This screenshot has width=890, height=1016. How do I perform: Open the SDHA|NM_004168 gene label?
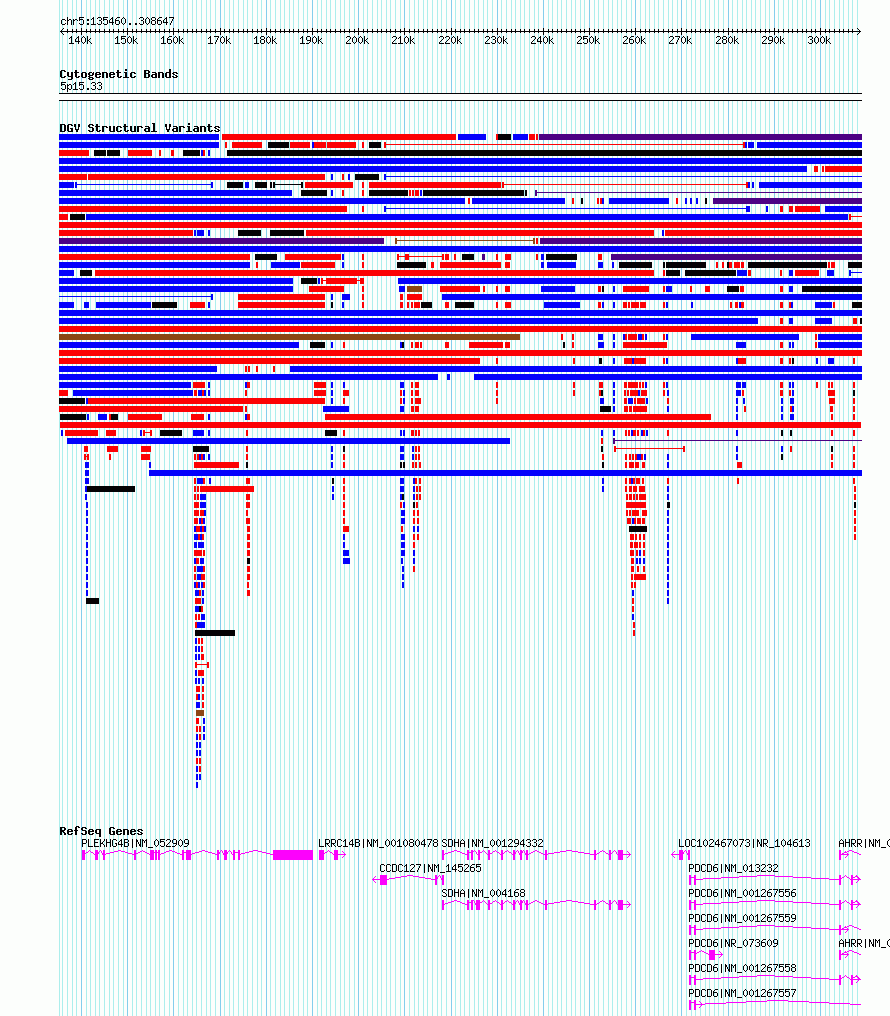pyautogui.click(x=483, y=893)
